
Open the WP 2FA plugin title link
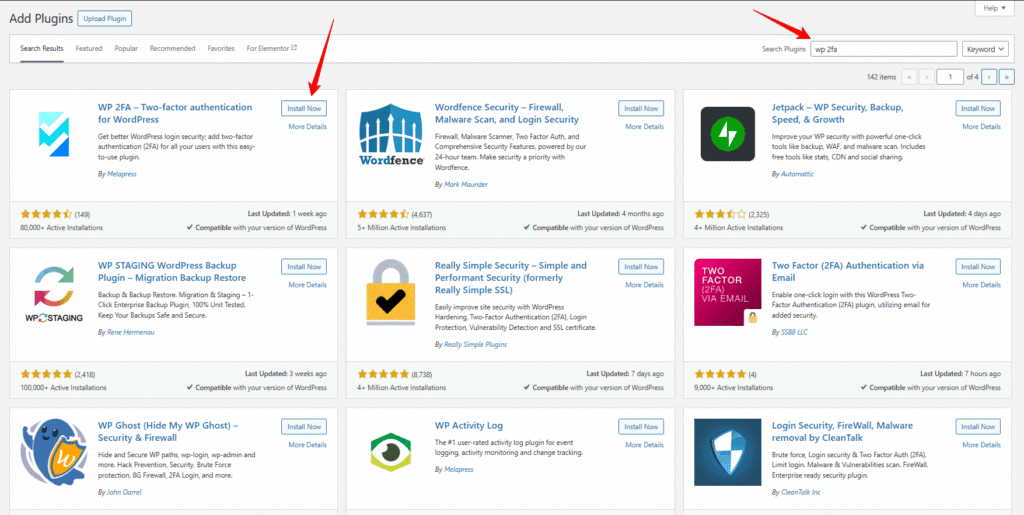[175, 113]
